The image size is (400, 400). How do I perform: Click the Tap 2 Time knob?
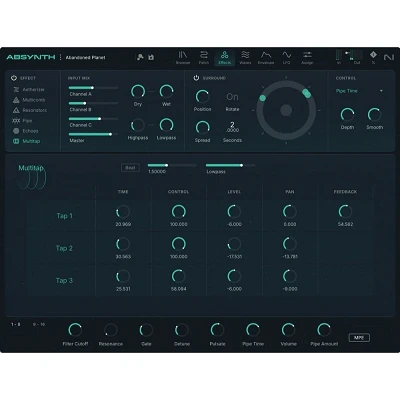[x=123, y=244]
